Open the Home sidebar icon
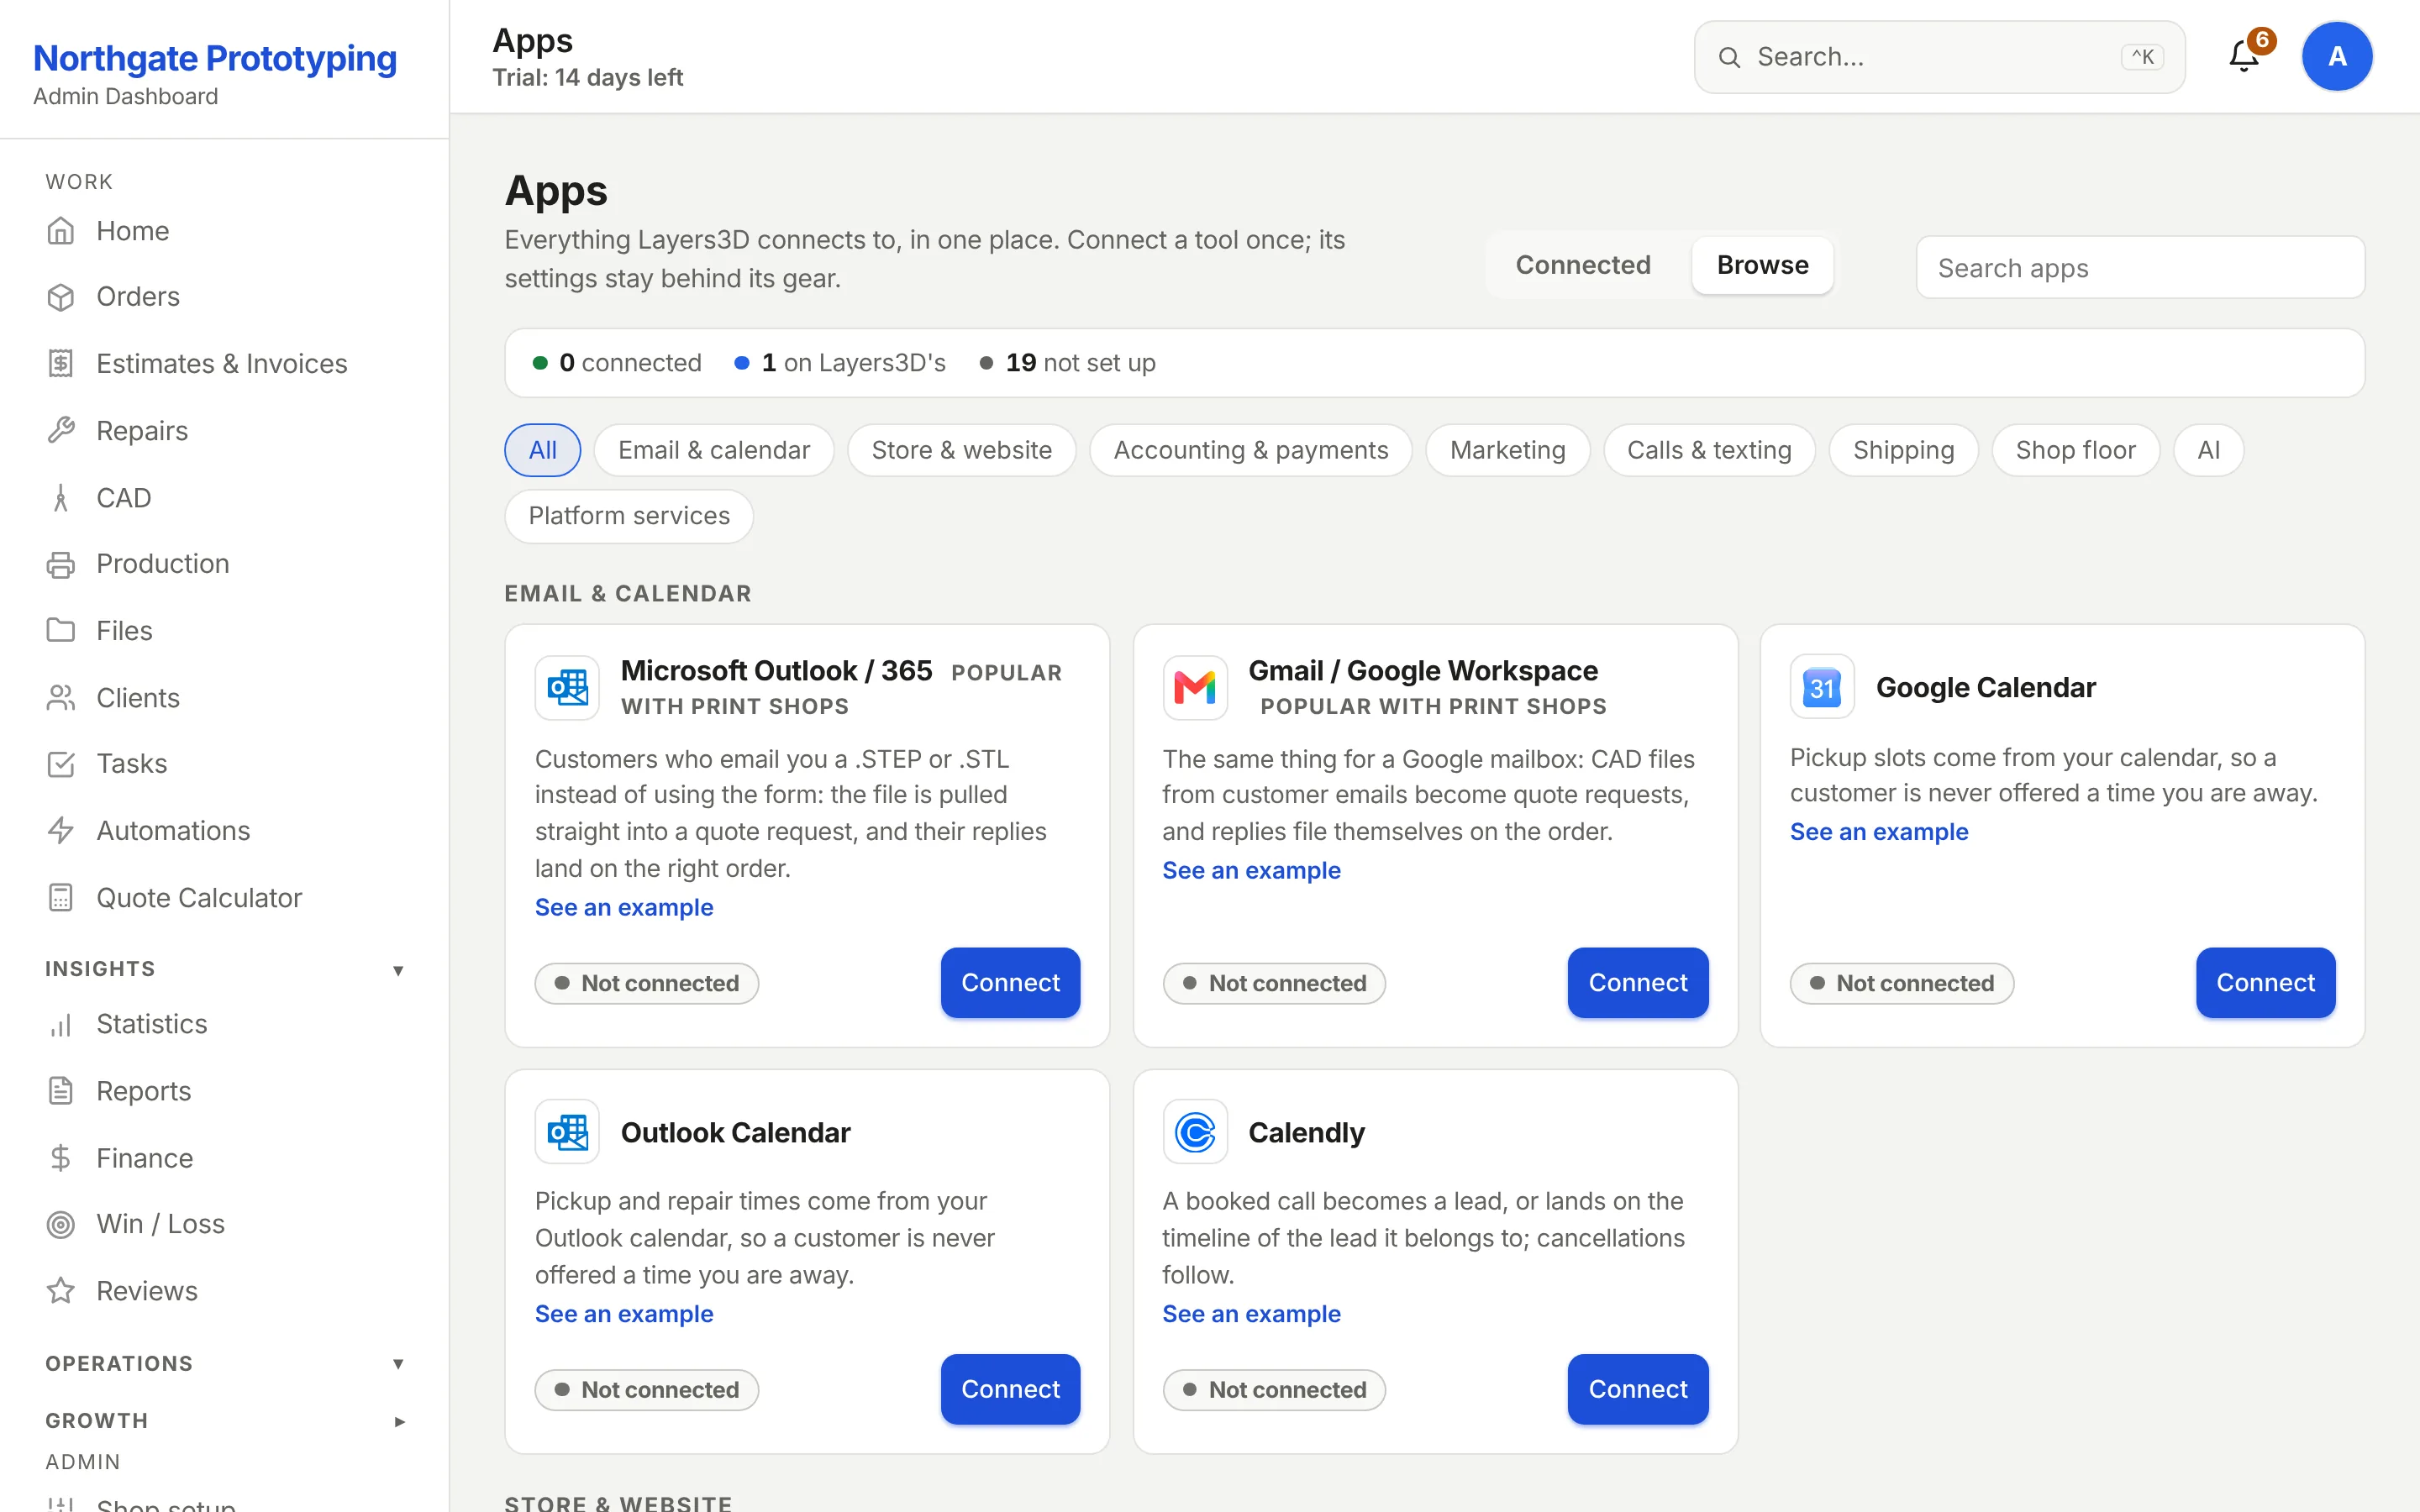The image size is (2420, 1512). [61, 231]
